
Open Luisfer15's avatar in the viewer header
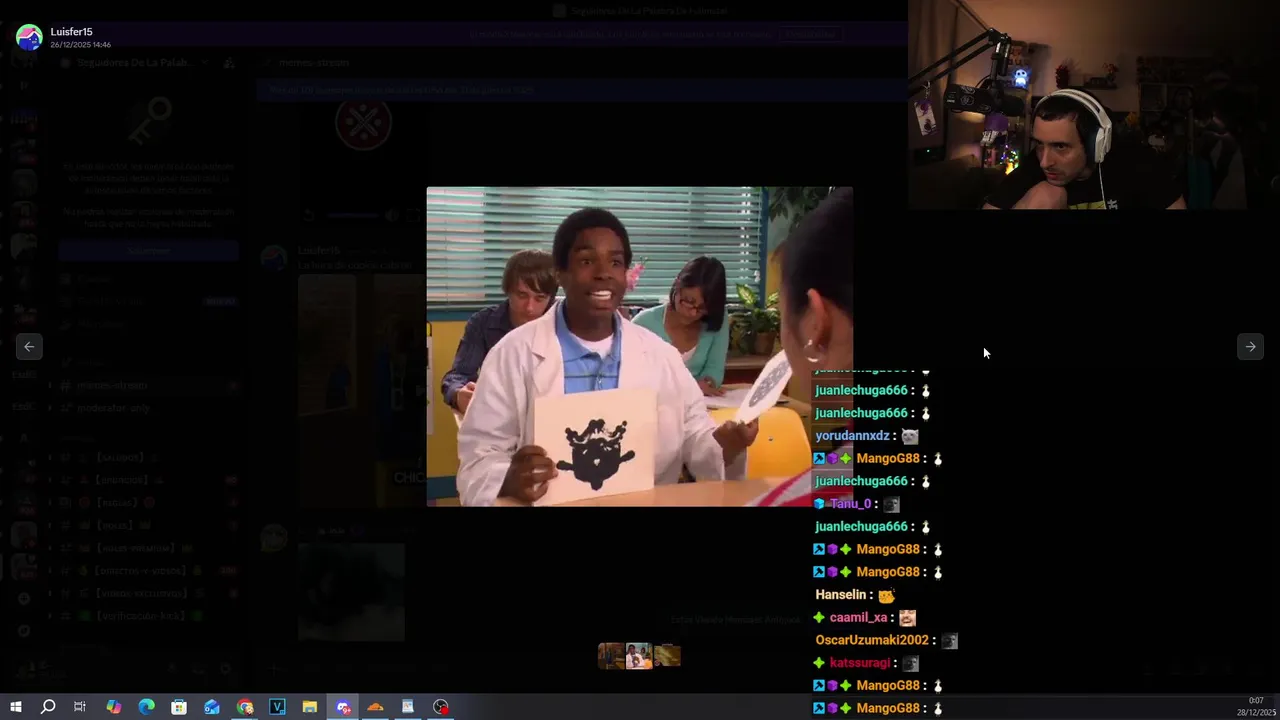pyautogui.click(x=29, y=38)
